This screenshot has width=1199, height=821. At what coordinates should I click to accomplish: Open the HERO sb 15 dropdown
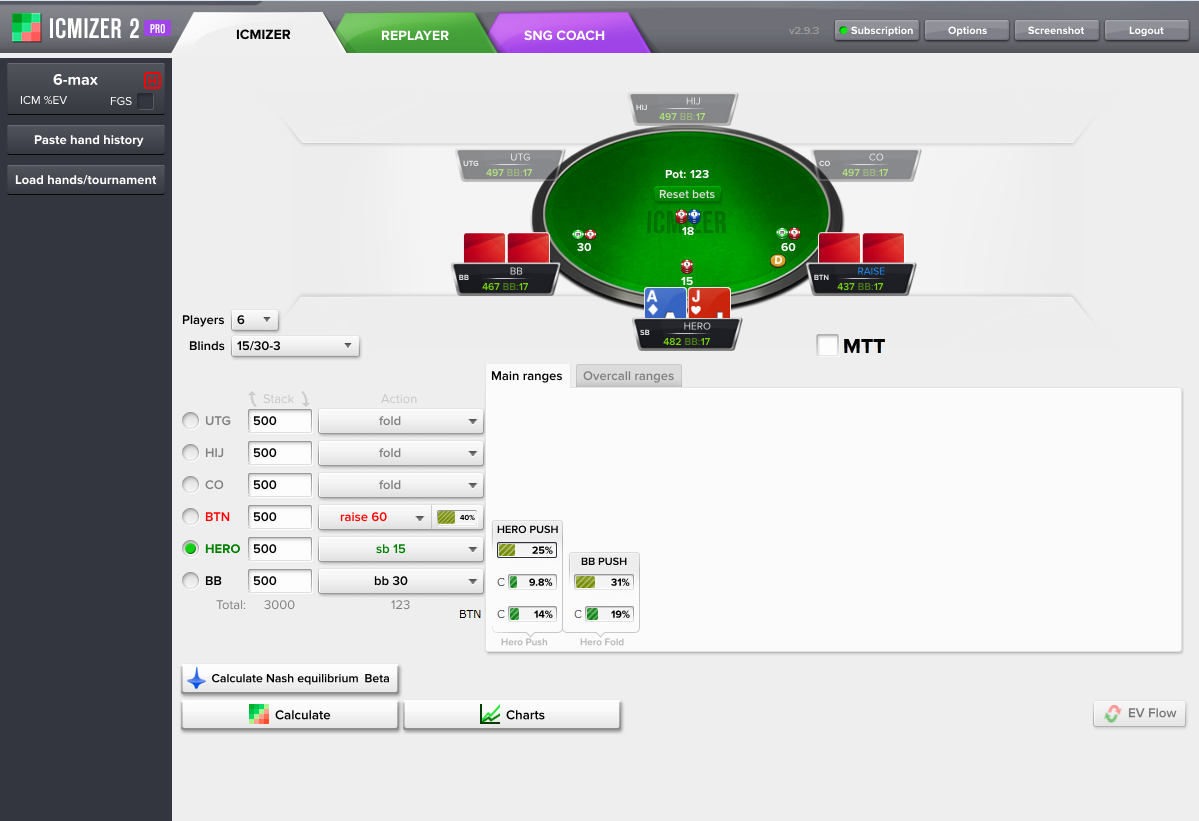tap(401, 549)
